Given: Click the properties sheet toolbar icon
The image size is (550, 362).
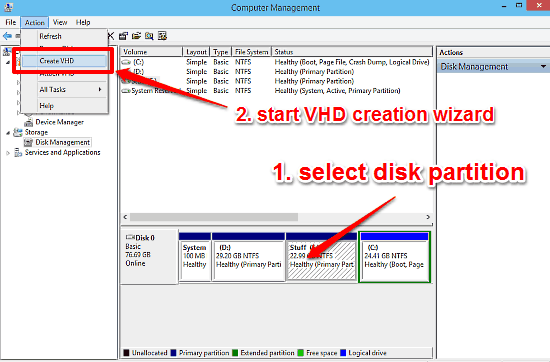Looking at the screenshot, I should (x=123, y=36).
